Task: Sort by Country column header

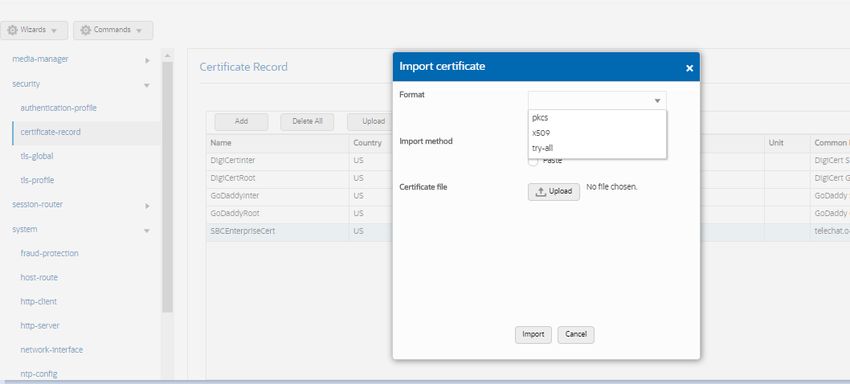Action: coord(370,143)
